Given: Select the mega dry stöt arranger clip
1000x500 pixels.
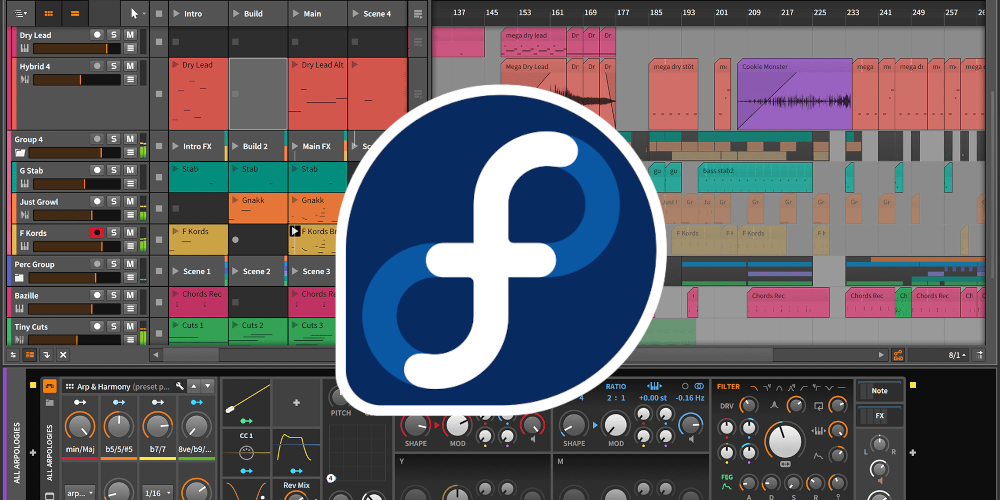Looking at the screenshot, I should click(x=673, y=94).
